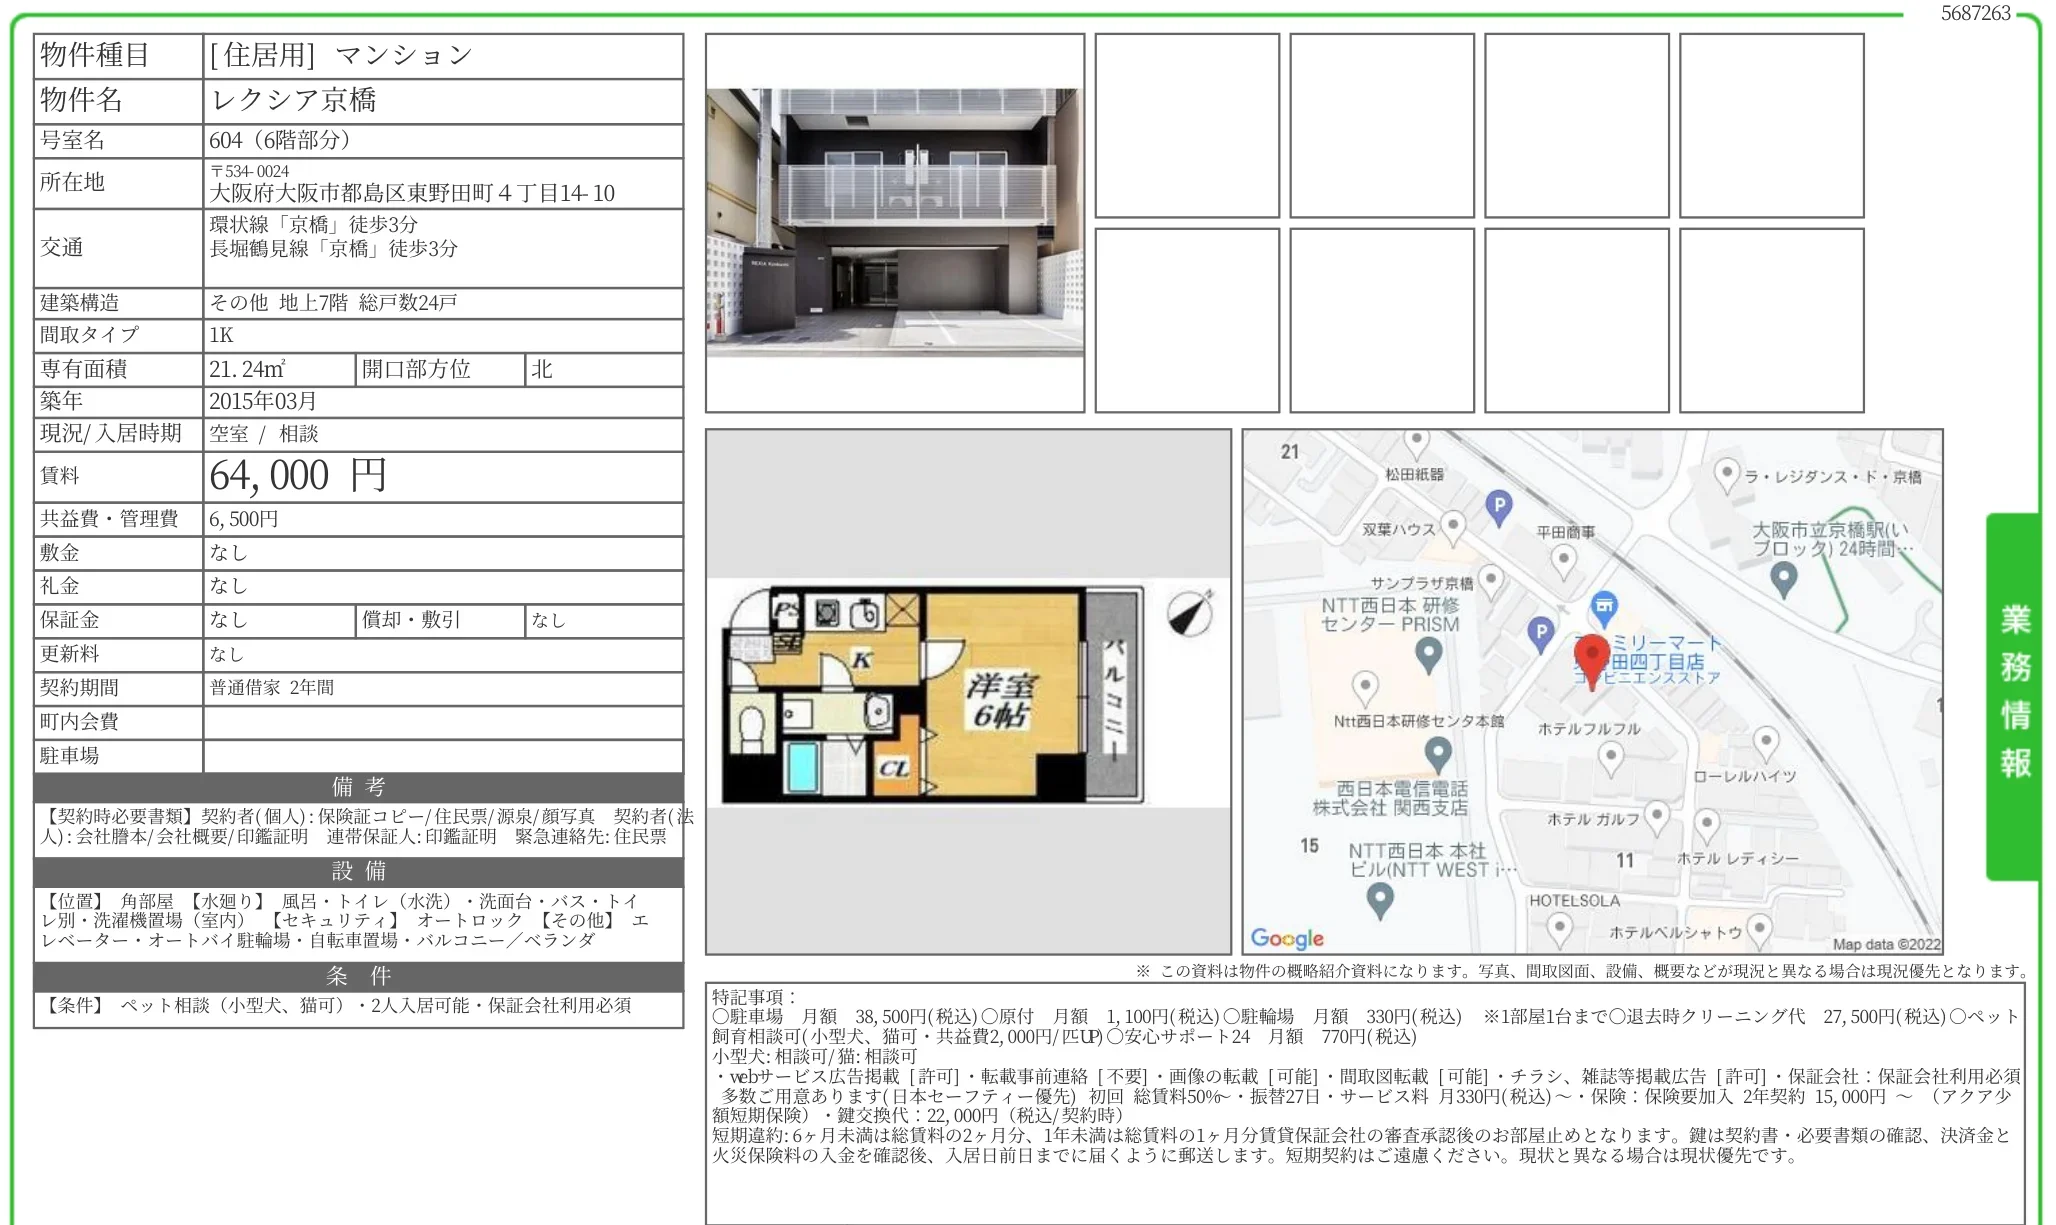Select the 松田紙器 map pin
Screen dimensions: 2056x1225
(1416, 441)
